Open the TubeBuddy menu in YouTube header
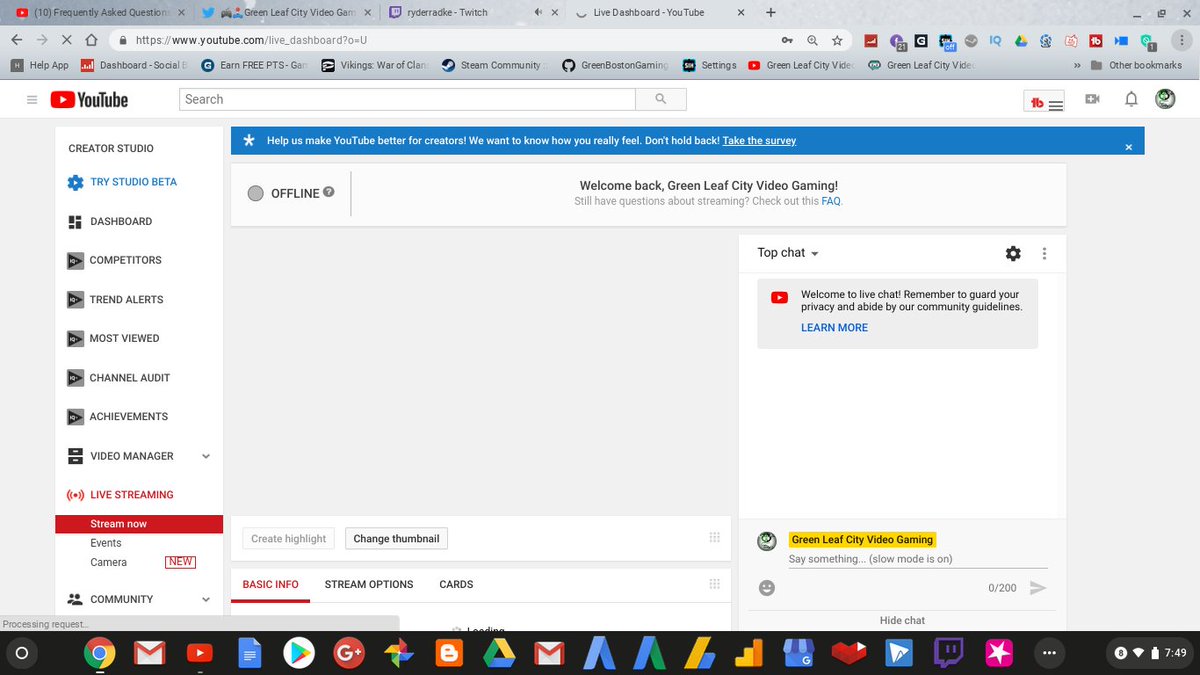 tap(1045, 101)
